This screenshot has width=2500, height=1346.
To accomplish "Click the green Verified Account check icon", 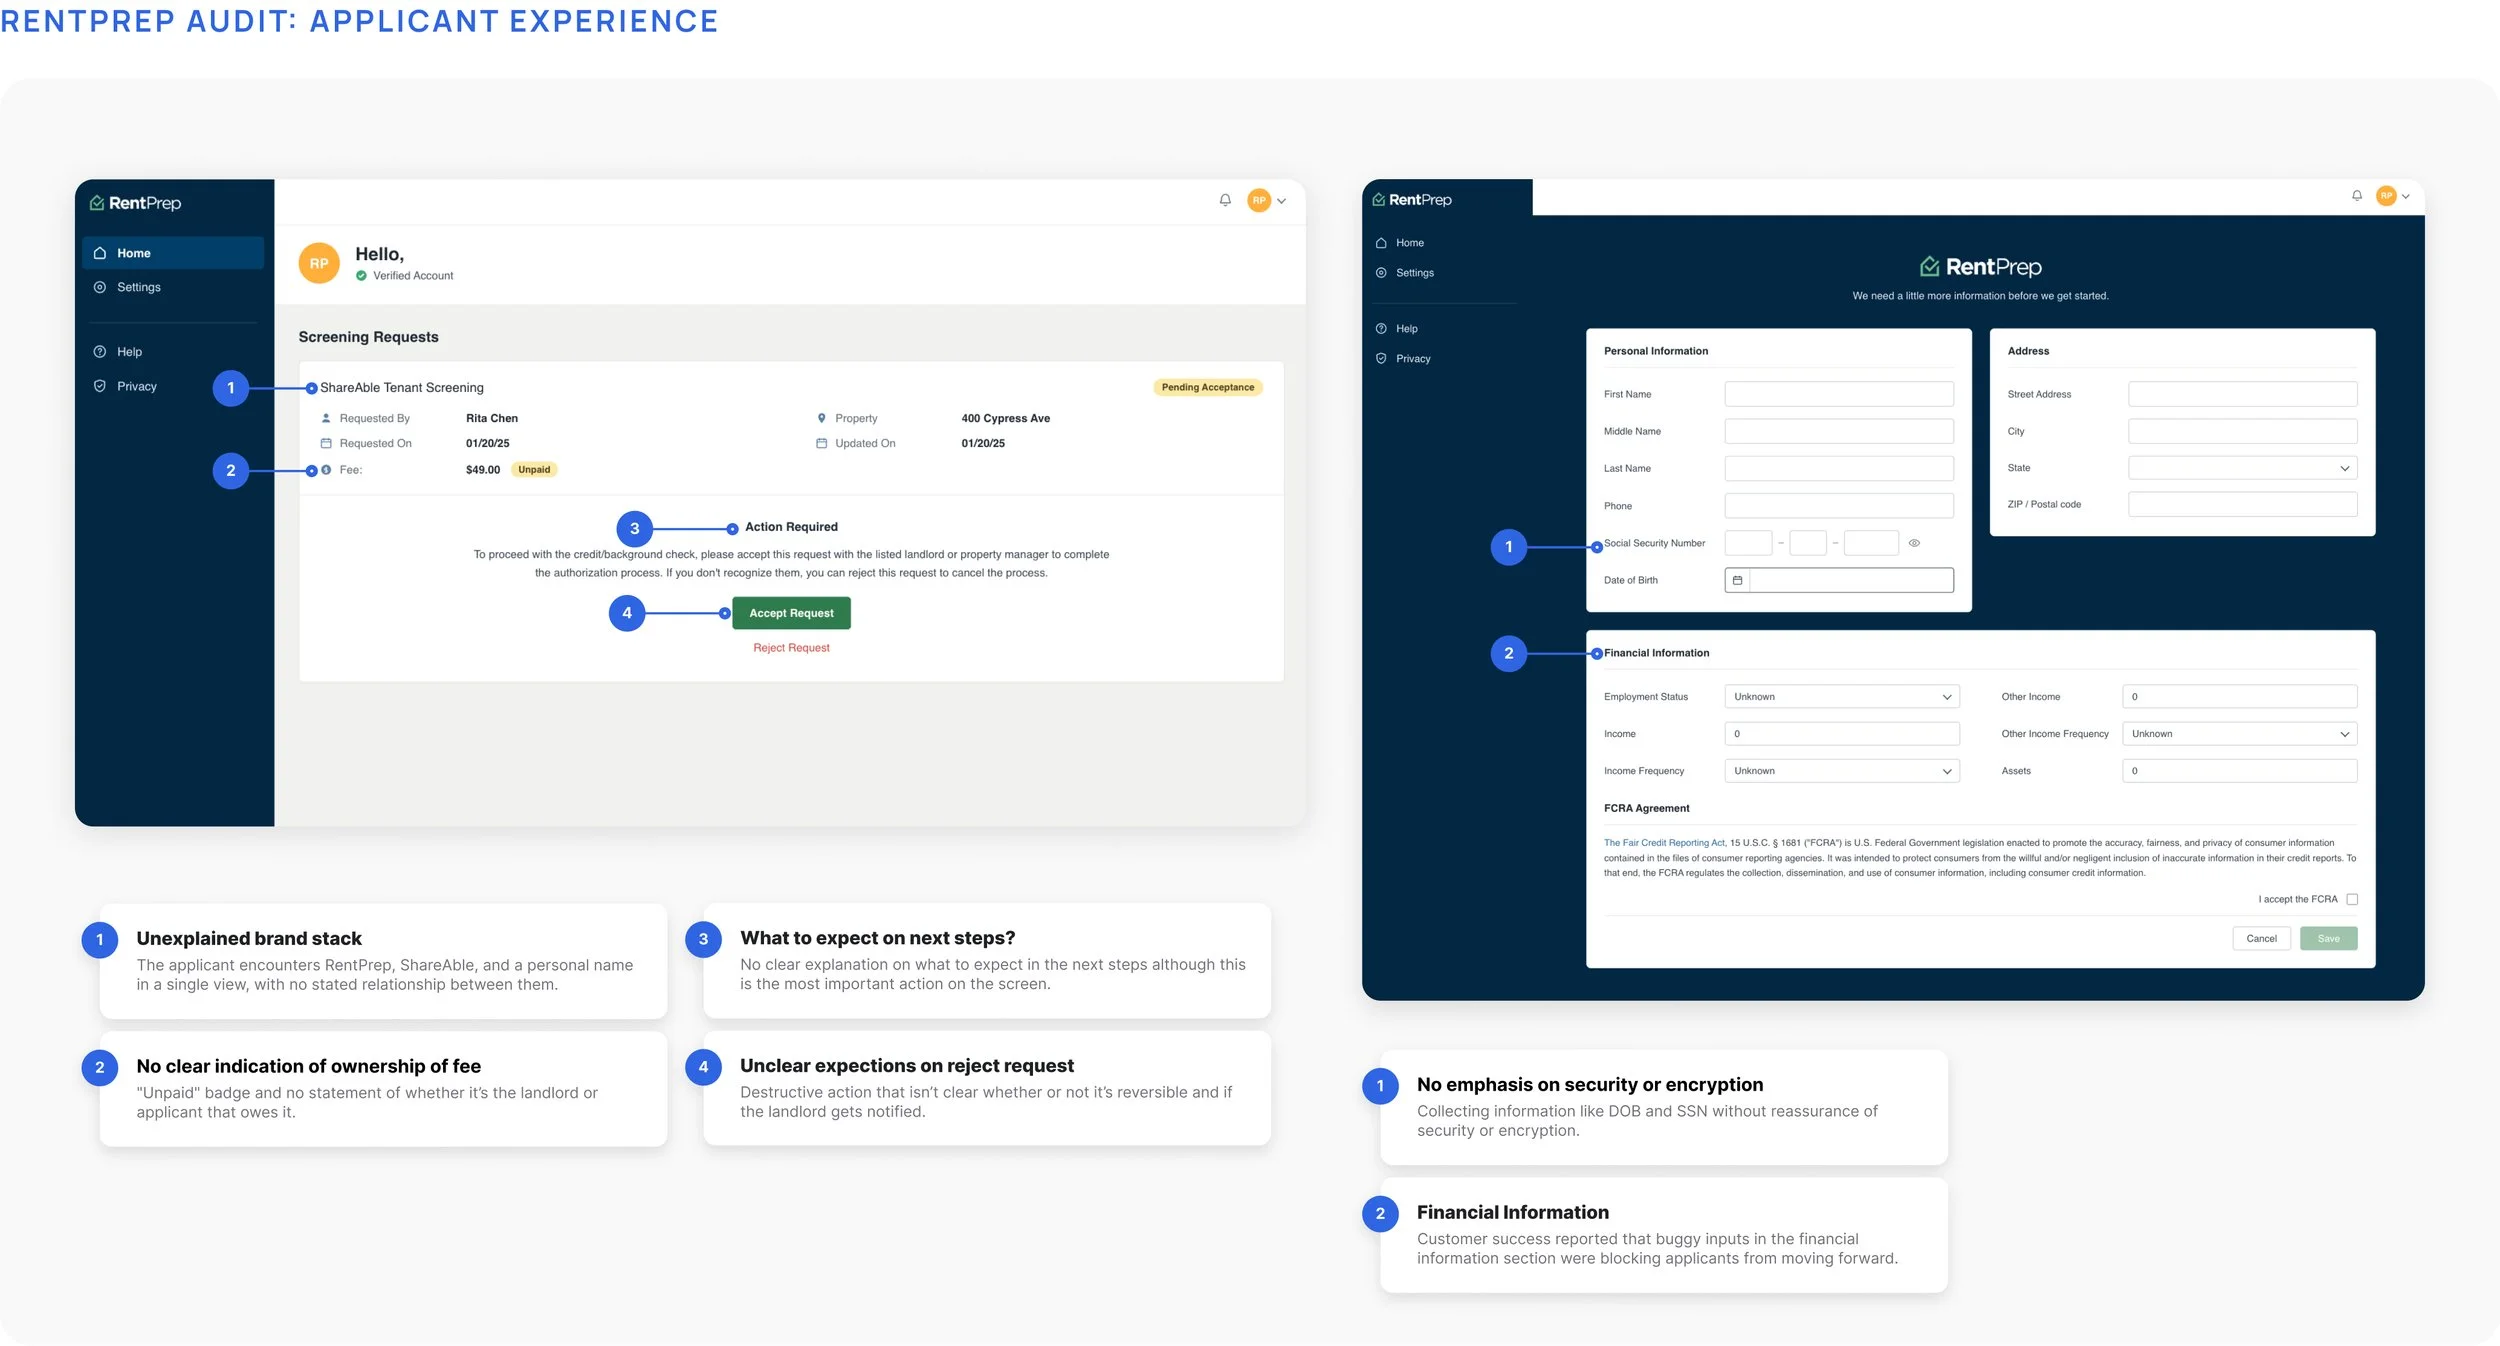I will pos(361,276).
